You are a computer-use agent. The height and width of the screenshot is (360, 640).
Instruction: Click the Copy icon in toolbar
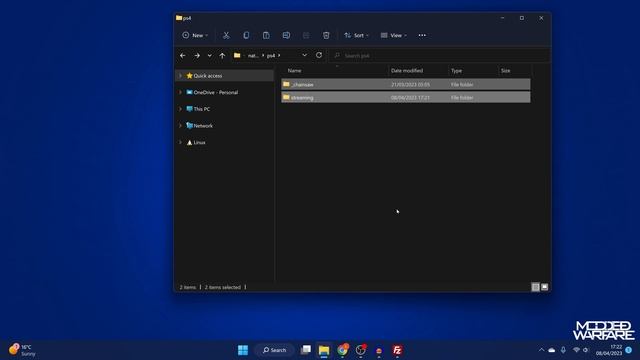[x=246, y=36]
